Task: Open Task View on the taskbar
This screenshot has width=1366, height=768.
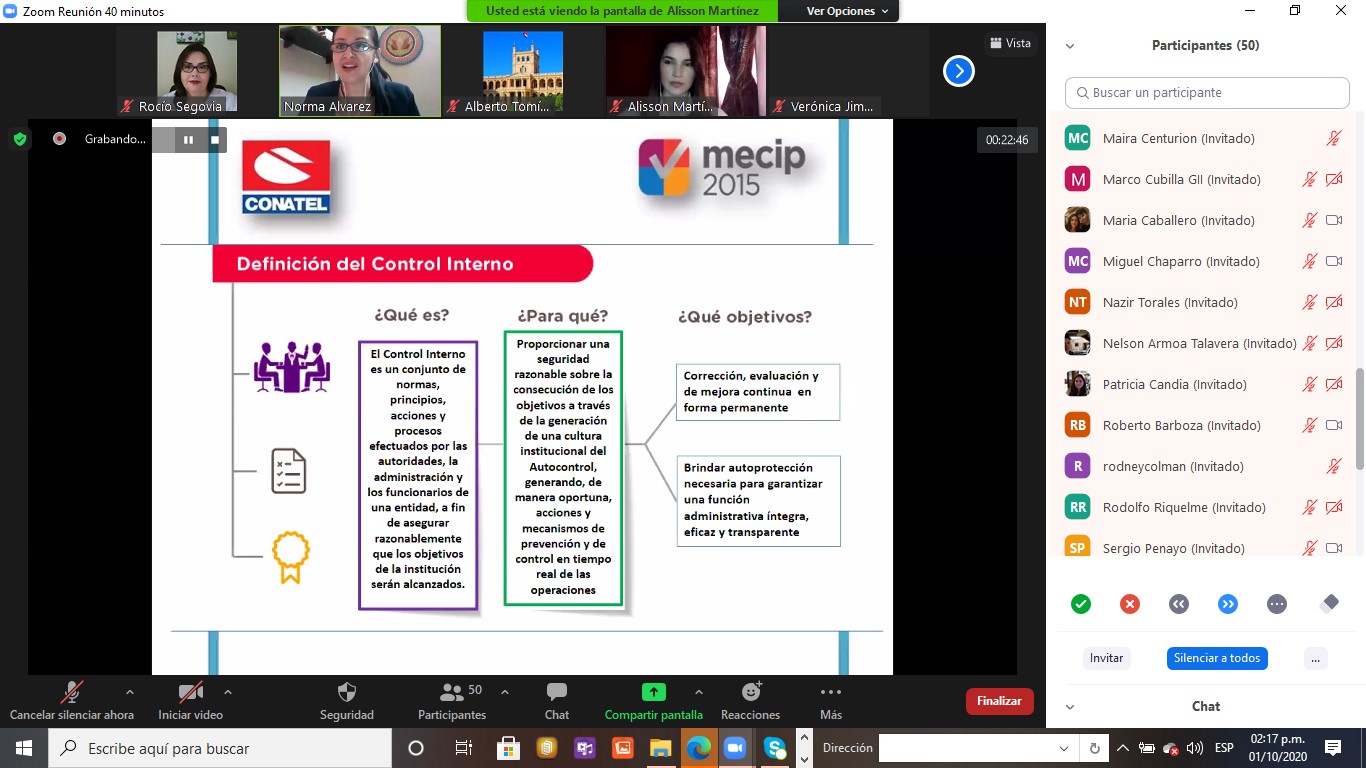Action: click(463, 748)
